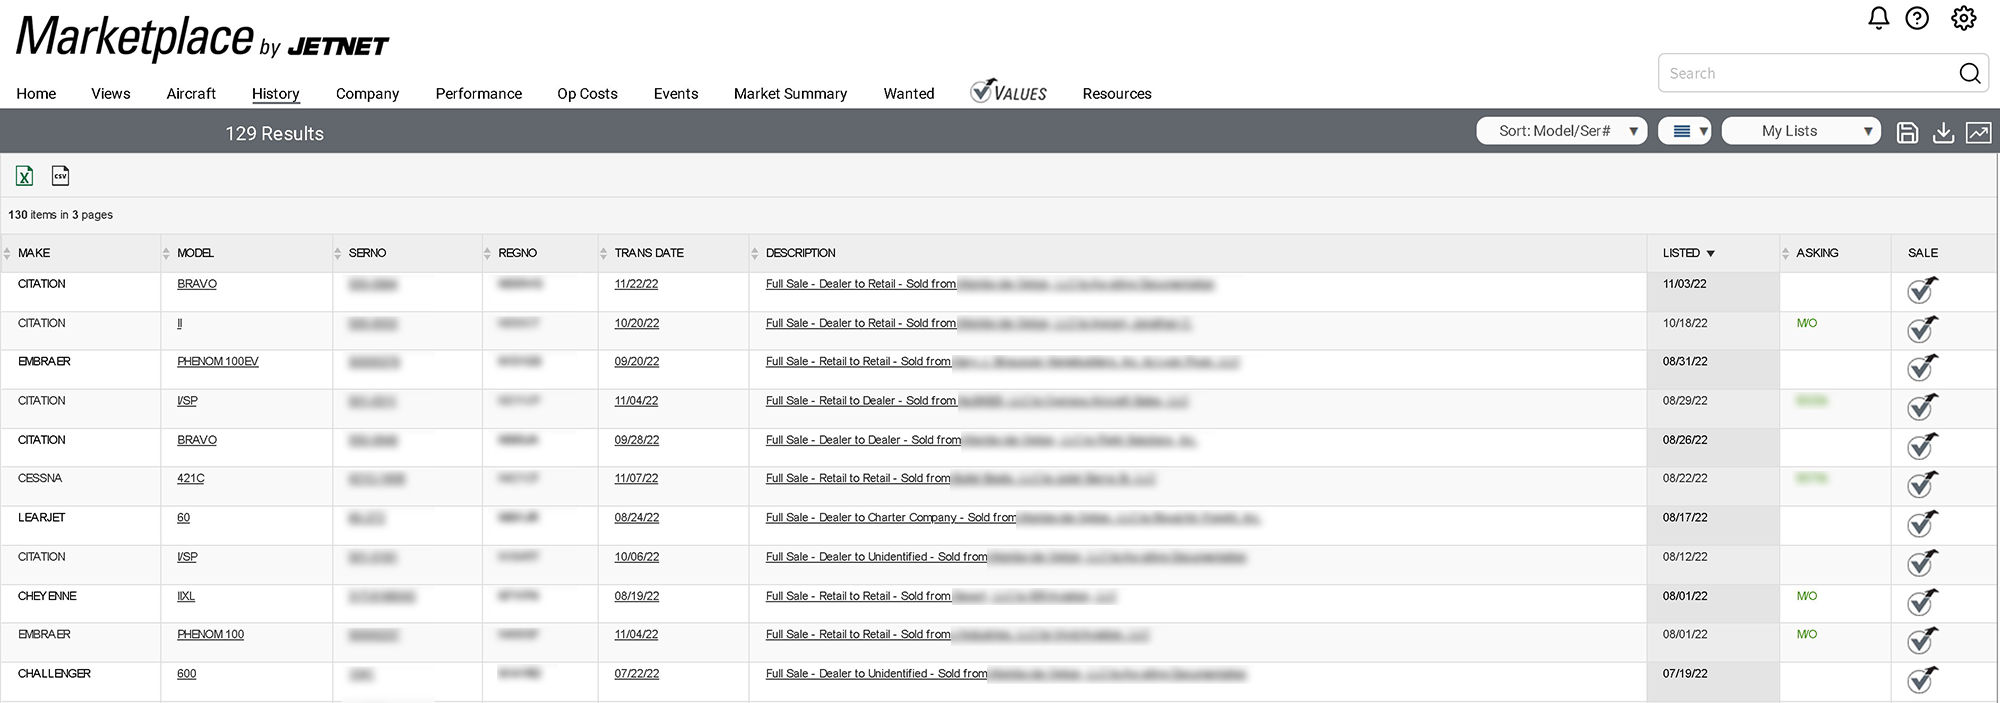Screen dimensions: 2000x703
Task: Open the PHENOM 100EV model link
Action: [x=217, y=361]
